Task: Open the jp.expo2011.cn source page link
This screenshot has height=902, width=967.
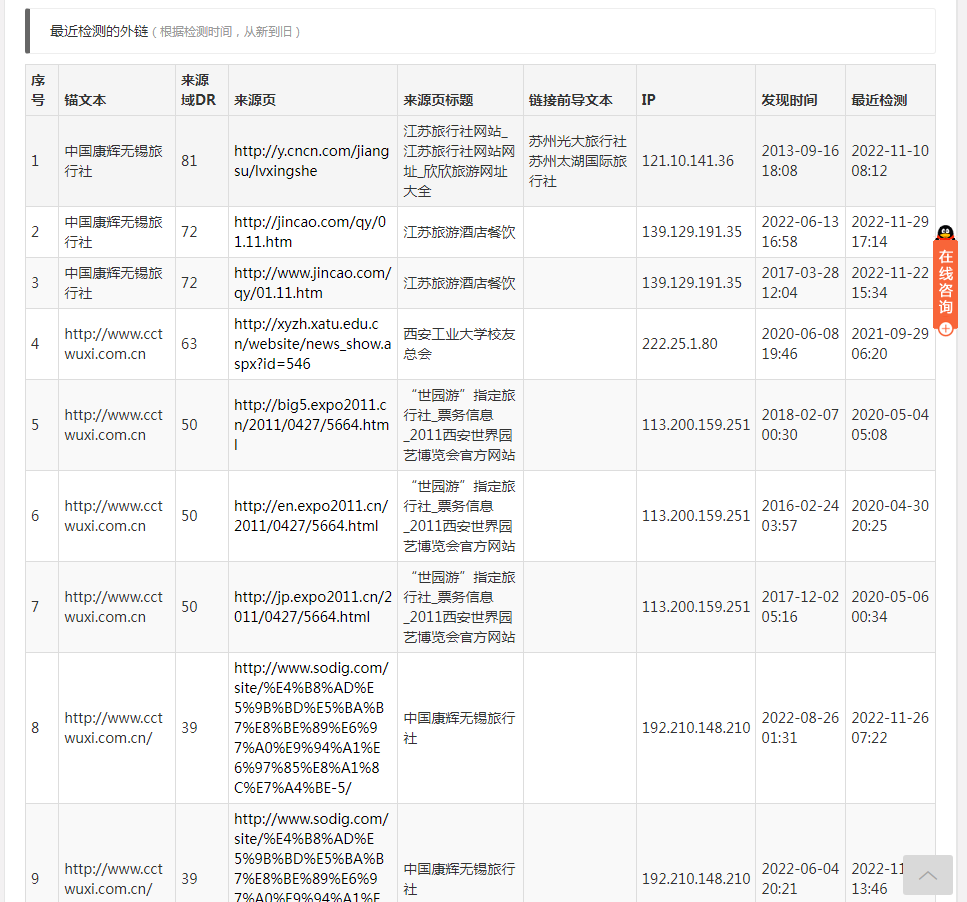Action: click(312, 607)
